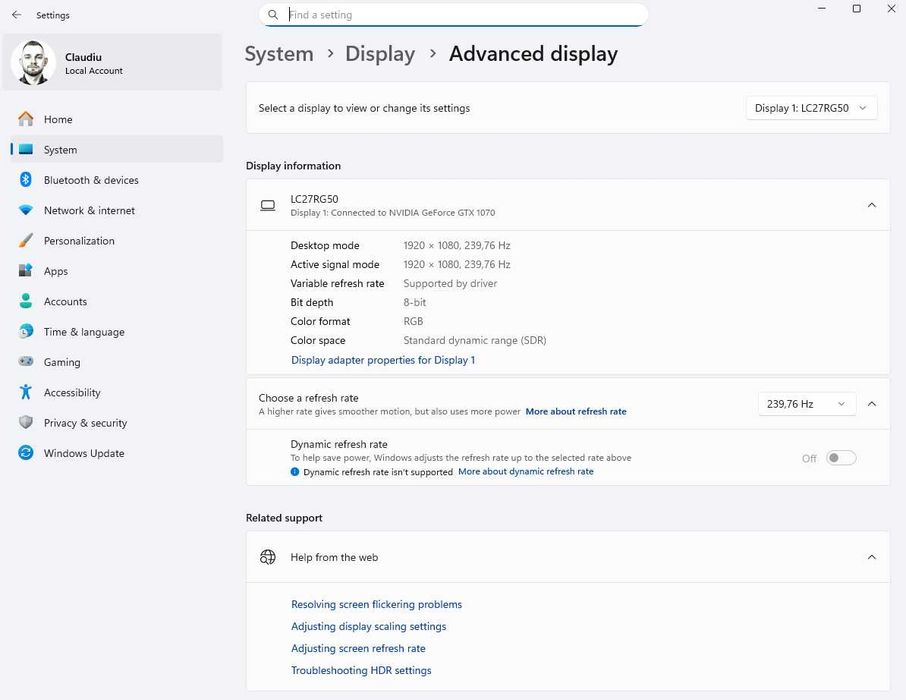Click the Personalization paintbrush icon

(25, 240)
